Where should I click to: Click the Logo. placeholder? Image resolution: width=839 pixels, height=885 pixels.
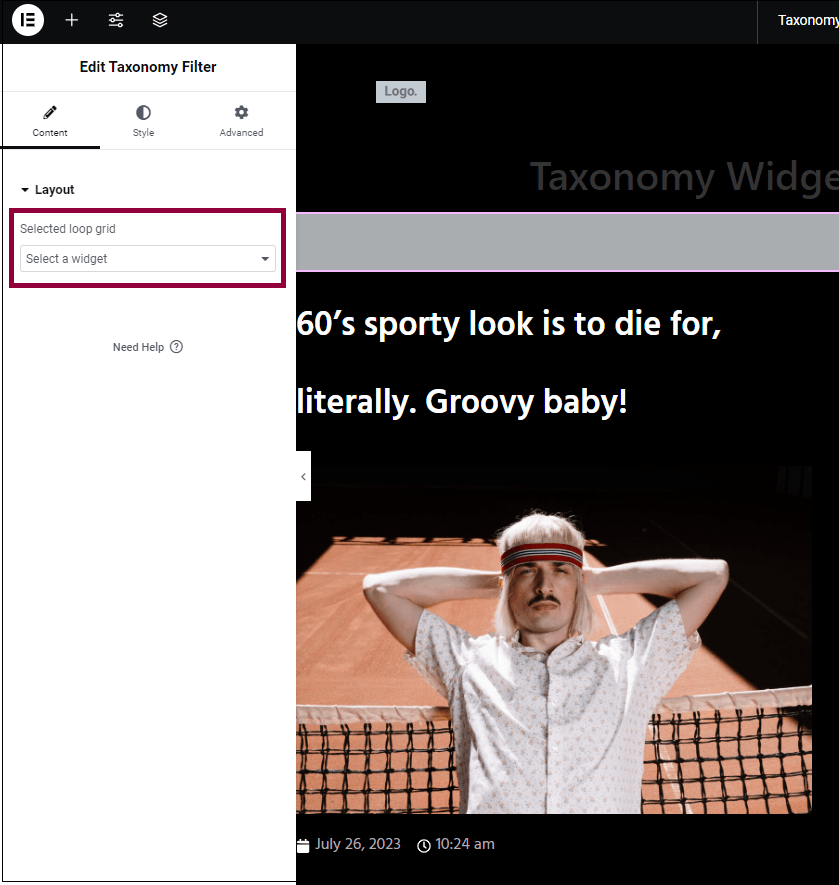(x=400, y=91)
